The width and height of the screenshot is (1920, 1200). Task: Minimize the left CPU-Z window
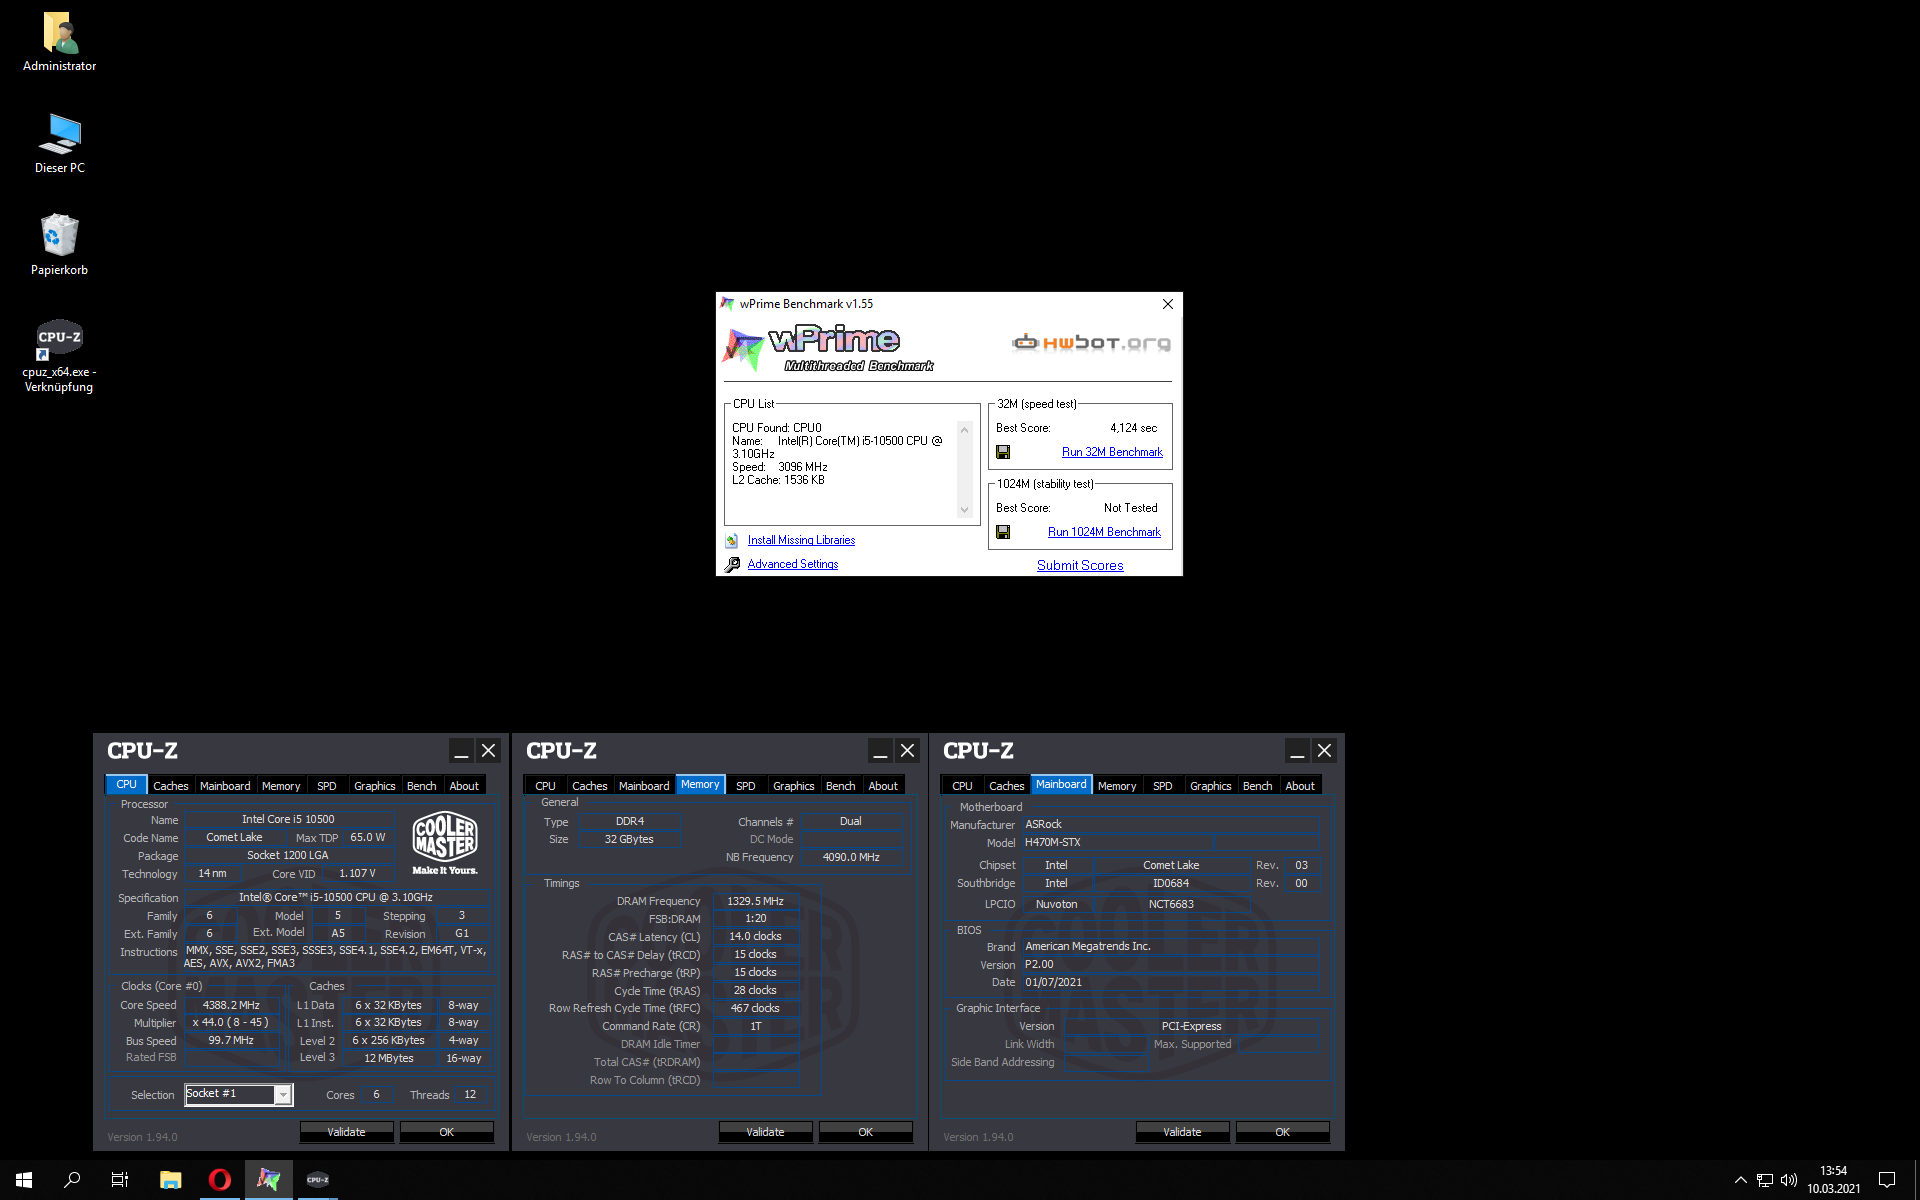[461, 751]
